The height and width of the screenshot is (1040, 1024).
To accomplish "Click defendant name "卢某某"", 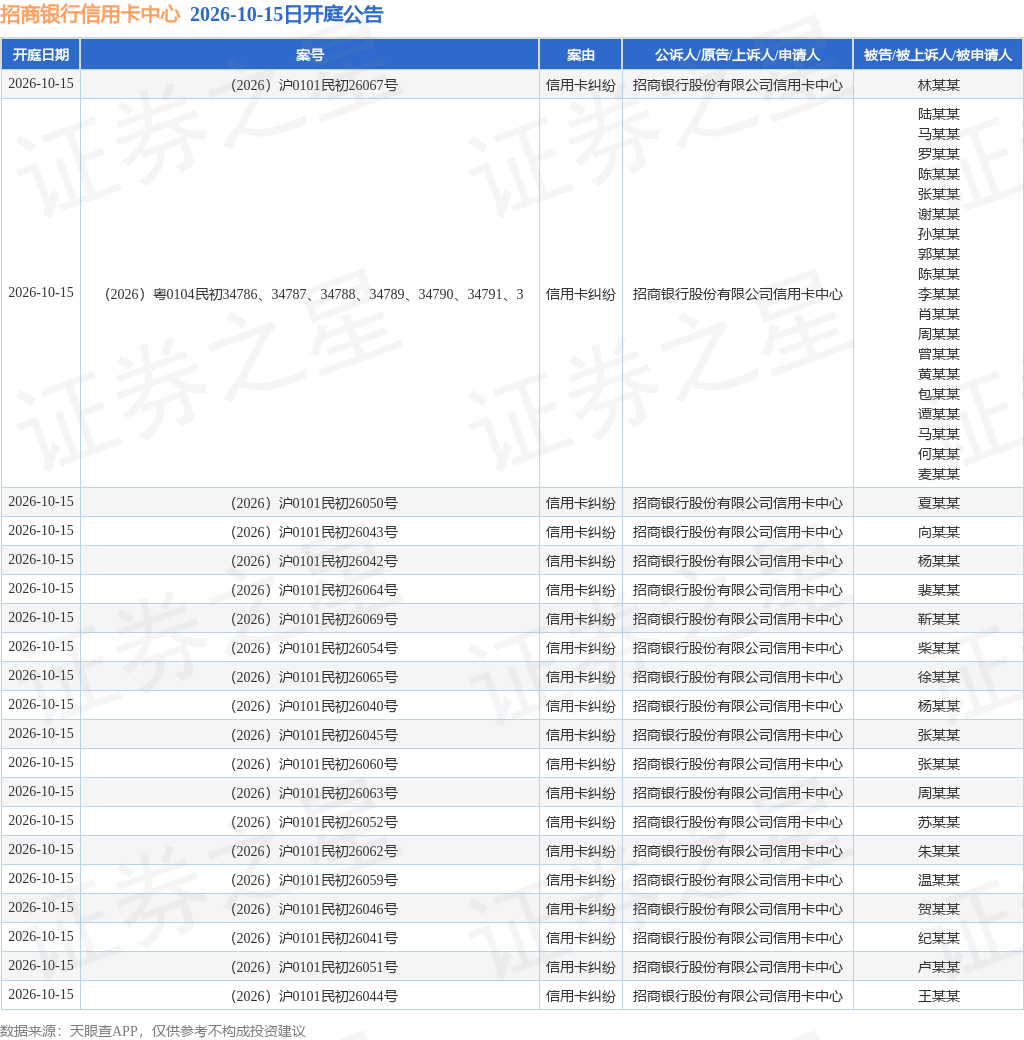I will click(x=938, y=967).
